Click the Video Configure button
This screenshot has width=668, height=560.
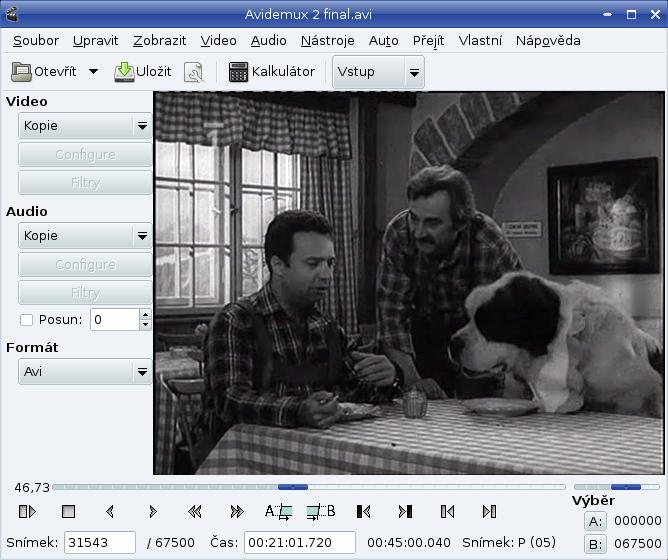click(x=85, y=155)
